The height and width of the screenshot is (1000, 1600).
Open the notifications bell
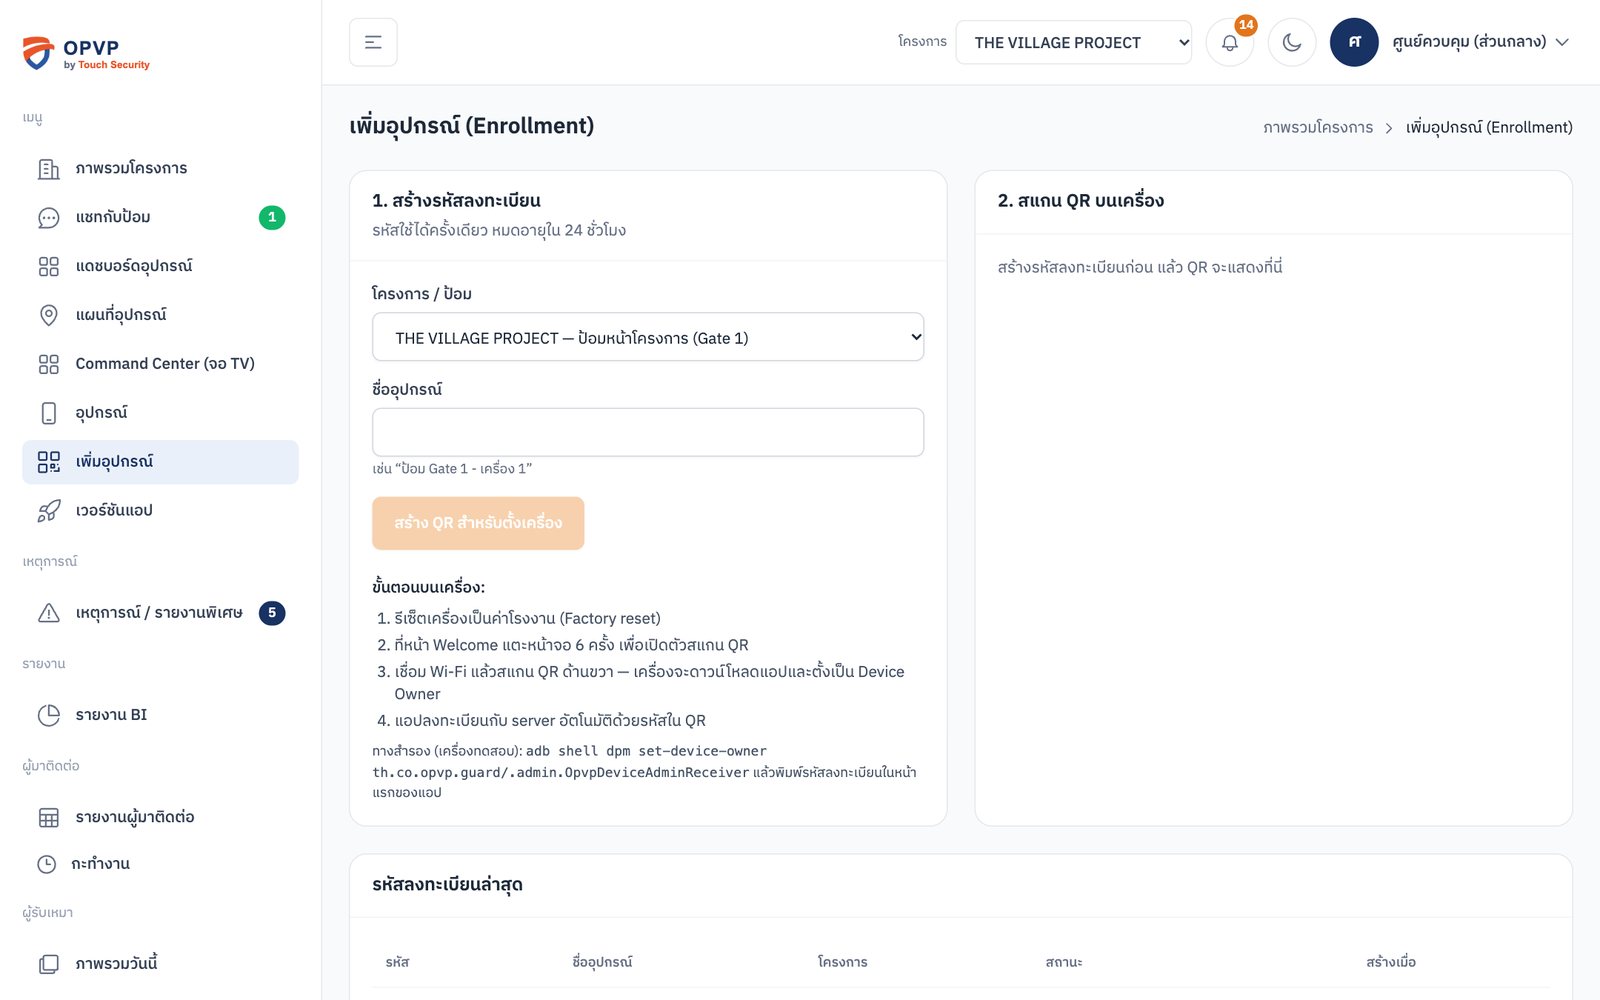pos(1230,42)
